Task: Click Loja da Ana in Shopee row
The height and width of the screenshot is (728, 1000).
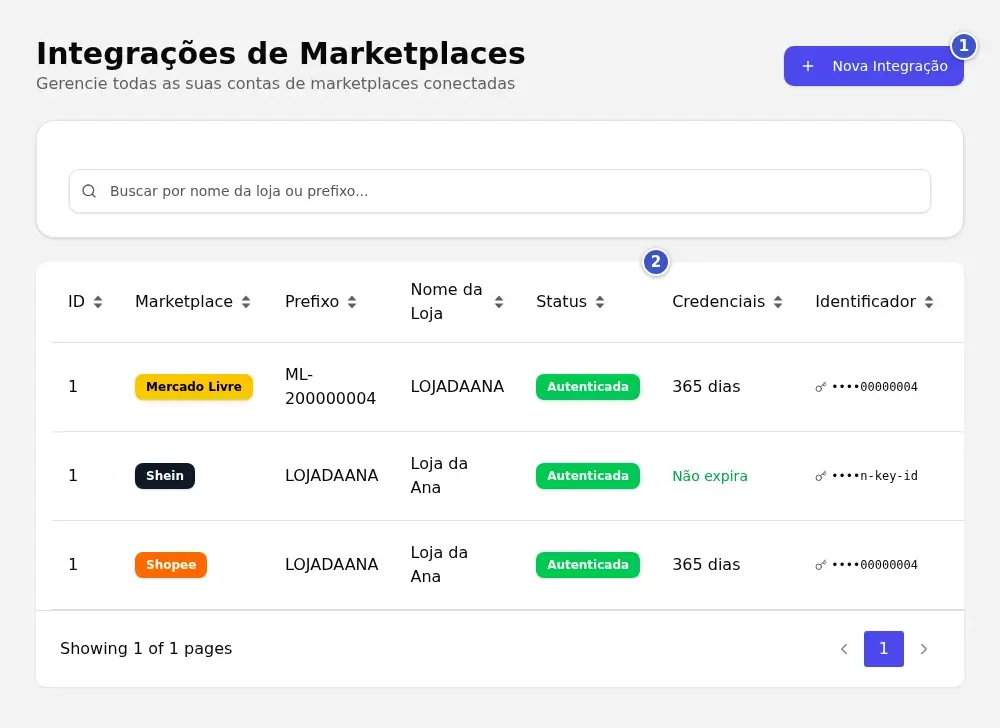Action: [439, 565]
